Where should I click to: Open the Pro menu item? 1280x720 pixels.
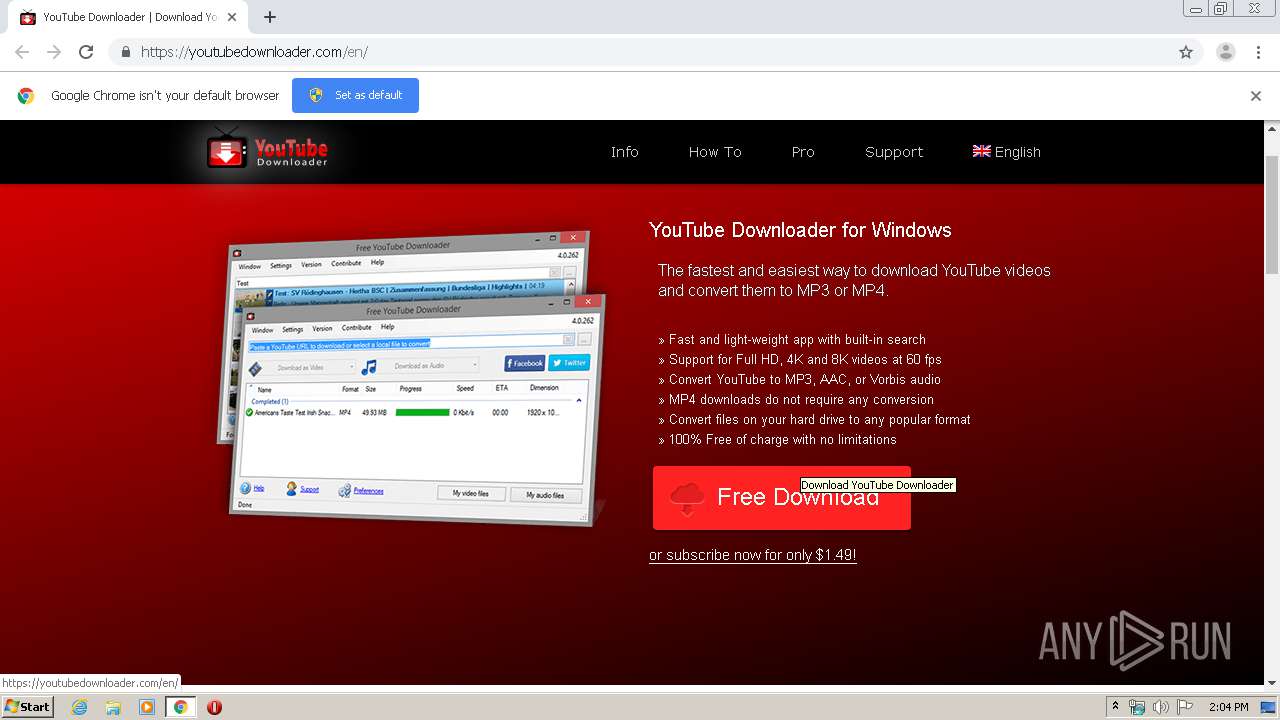(x=803, y=152)
